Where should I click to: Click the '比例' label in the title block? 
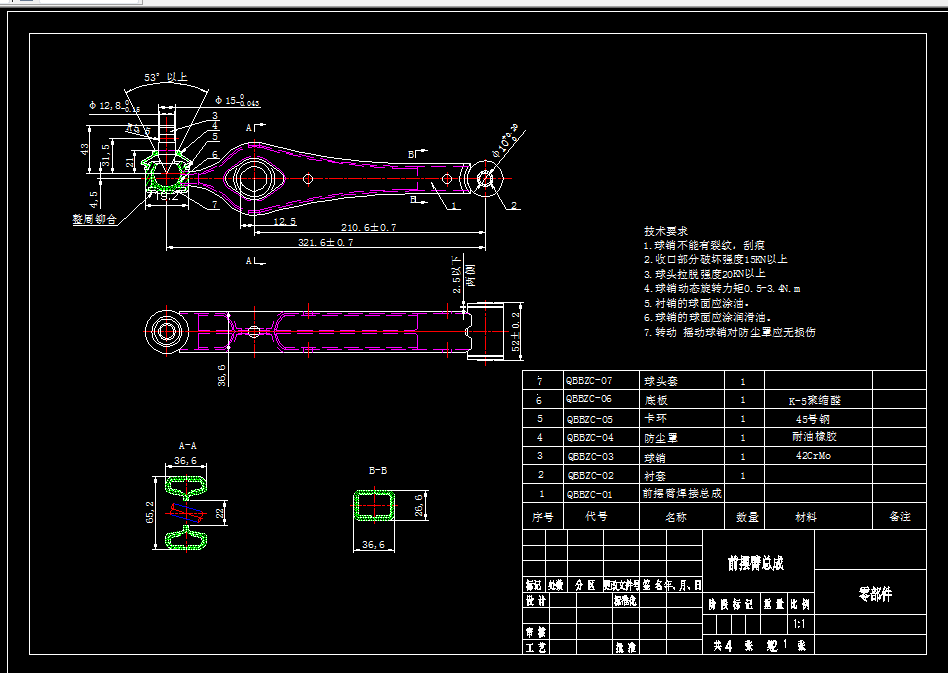[x=799, y=604]
